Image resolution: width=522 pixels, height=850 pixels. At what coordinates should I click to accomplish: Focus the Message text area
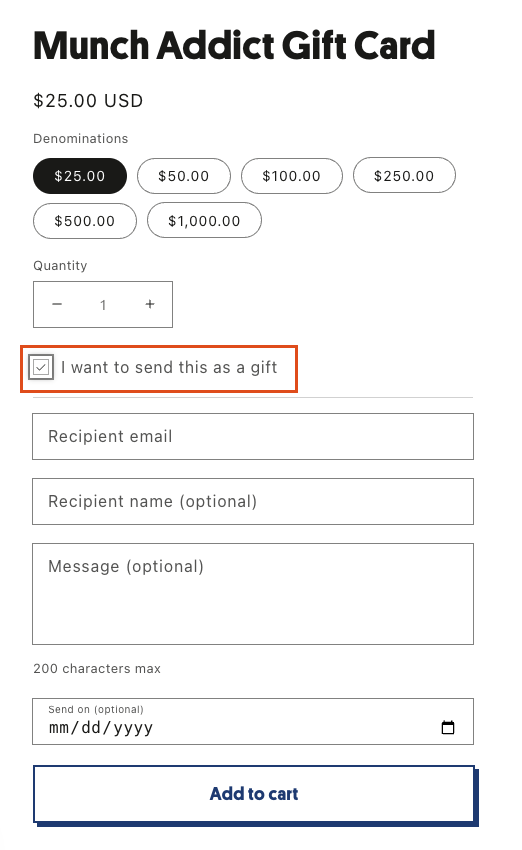tap(253, 594)
